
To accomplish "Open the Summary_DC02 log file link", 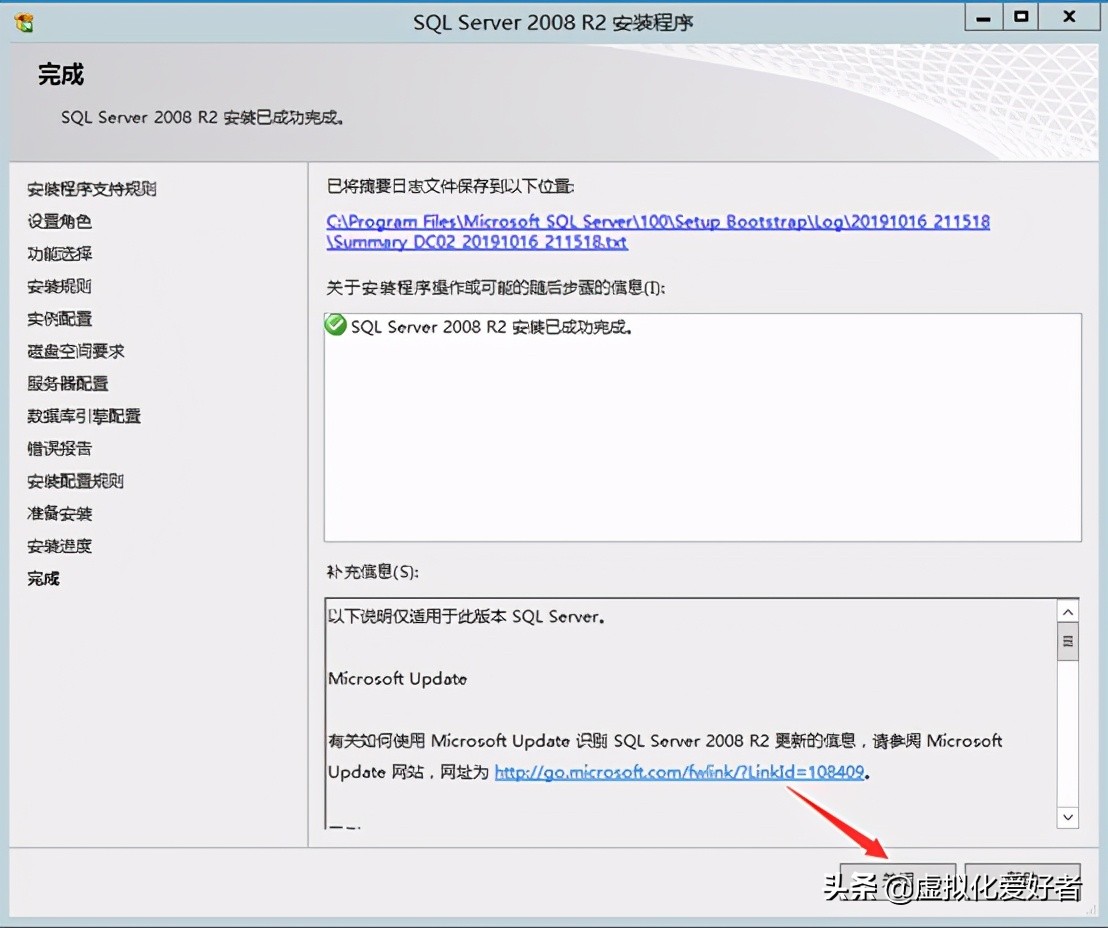I will click(658, 232).
